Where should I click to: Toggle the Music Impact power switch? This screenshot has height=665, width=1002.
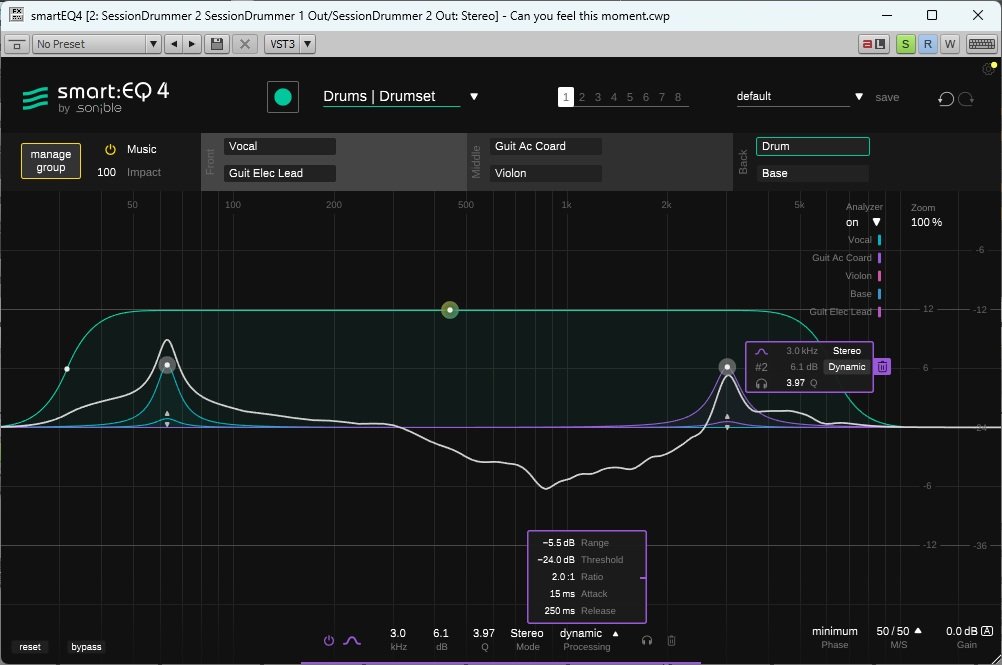click(x=108, y=148)
